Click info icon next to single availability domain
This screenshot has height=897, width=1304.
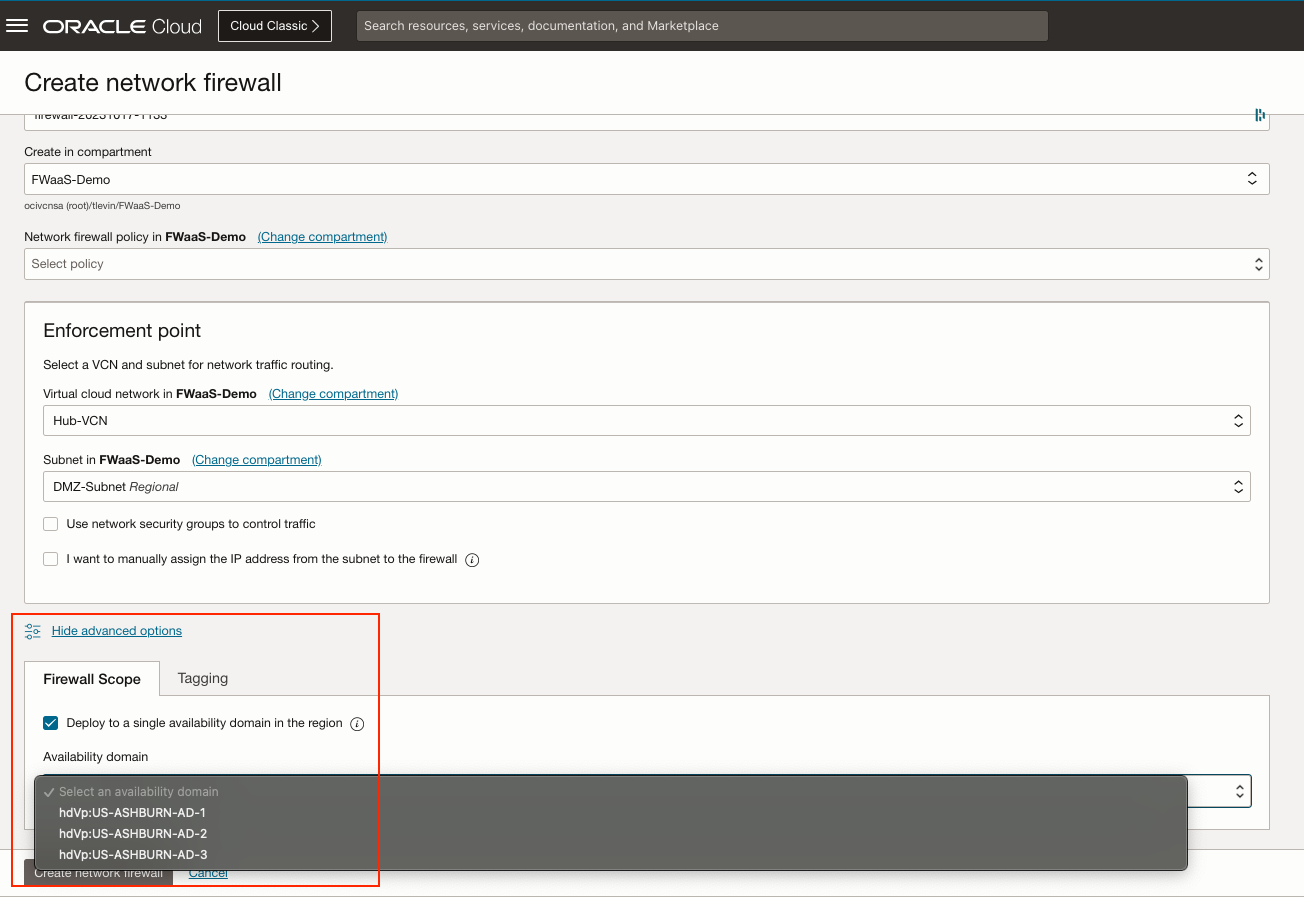(x=357, y=724)
